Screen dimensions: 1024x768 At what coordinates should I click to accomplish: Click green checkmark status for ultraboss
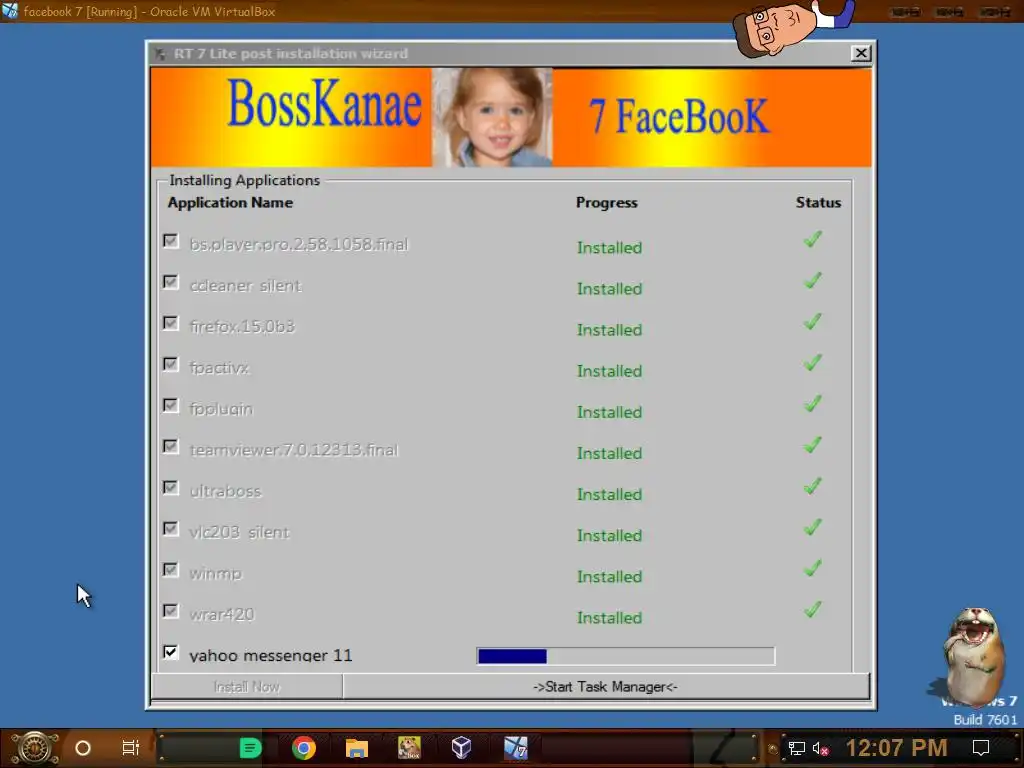coord(812,487)
